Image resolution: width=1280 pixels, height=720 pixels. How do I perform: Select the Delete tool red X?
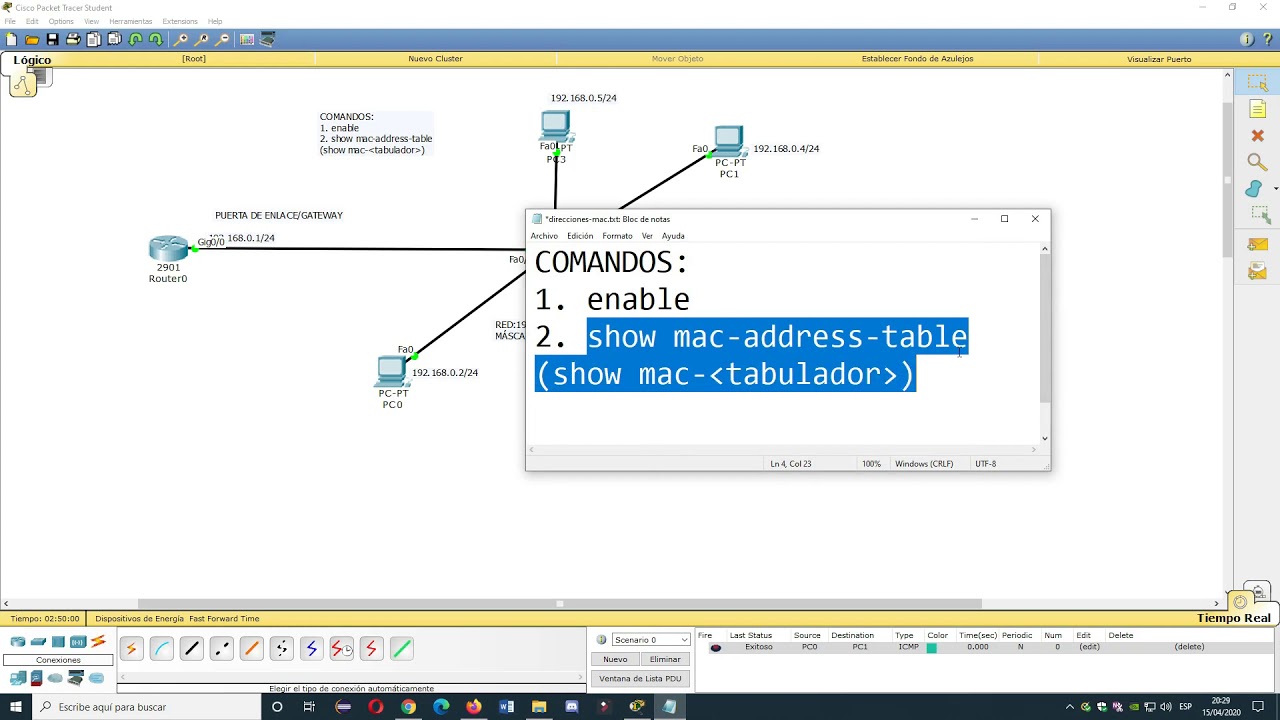tap(1257, 135)
